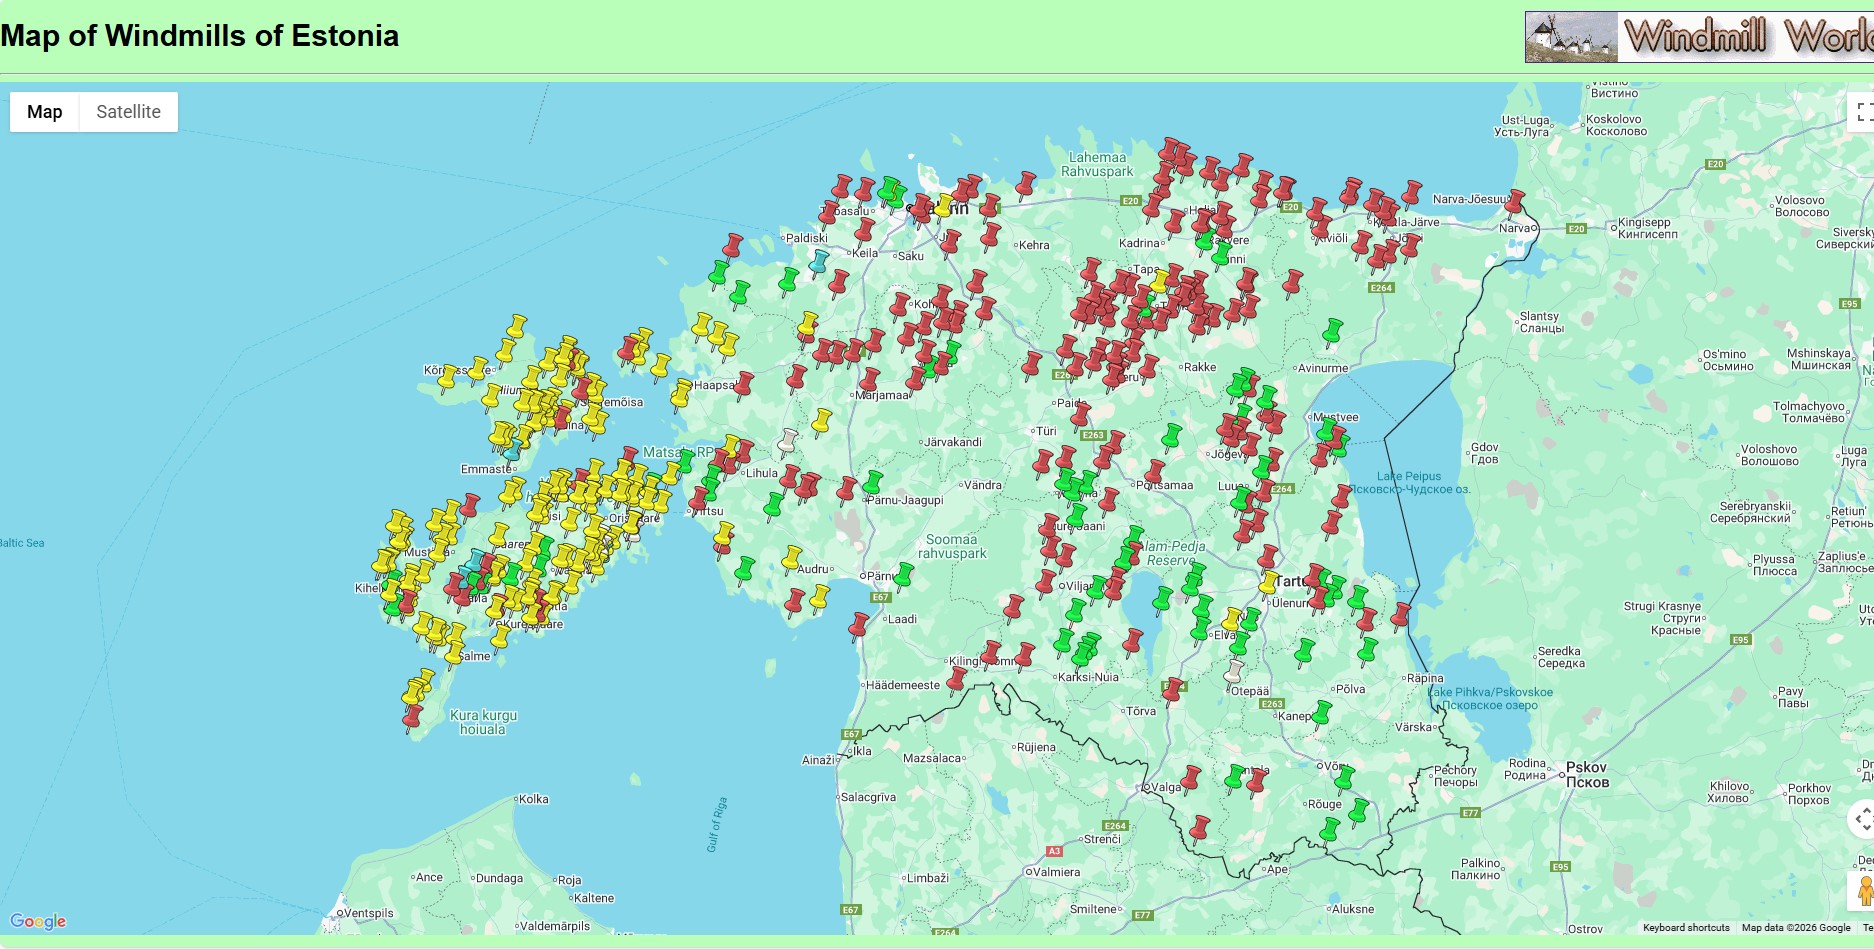This screenshot has height=949, width=1874.
Task: Select the Map view tab
Action: pyautogui.click(x=45, y=112)
